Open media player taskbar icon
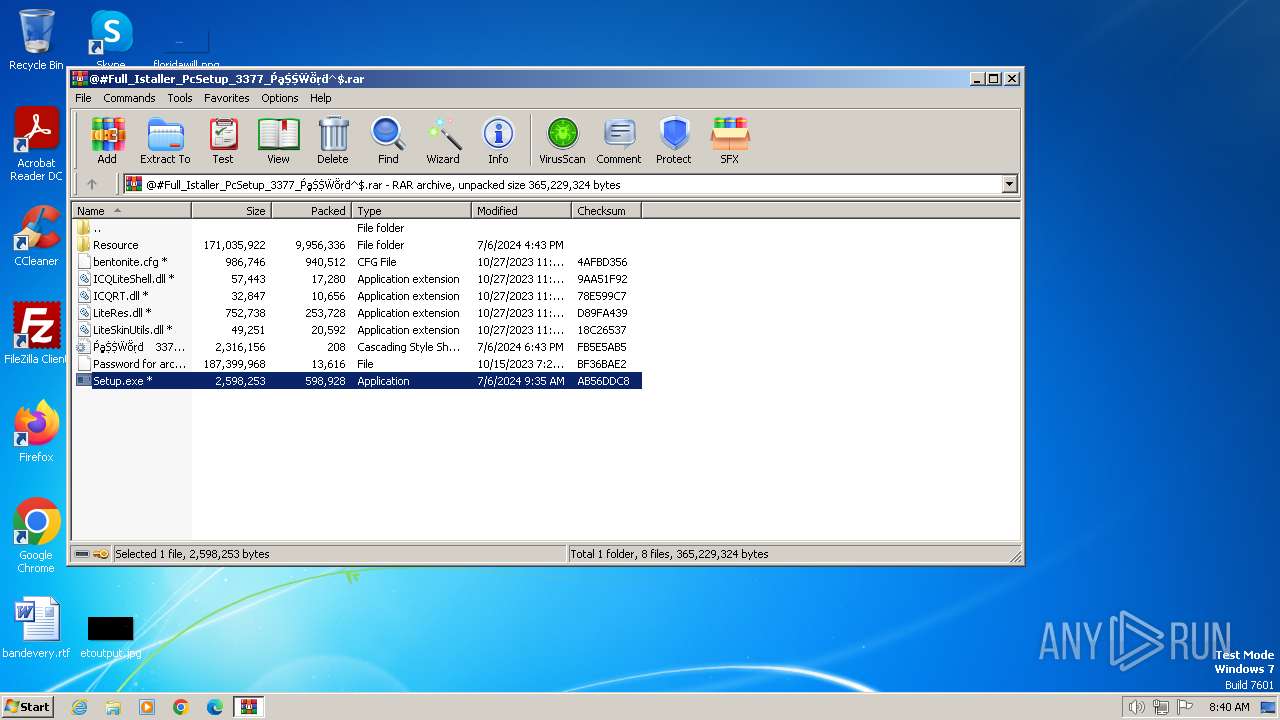 pyautogui.click(x=147, y=707)
